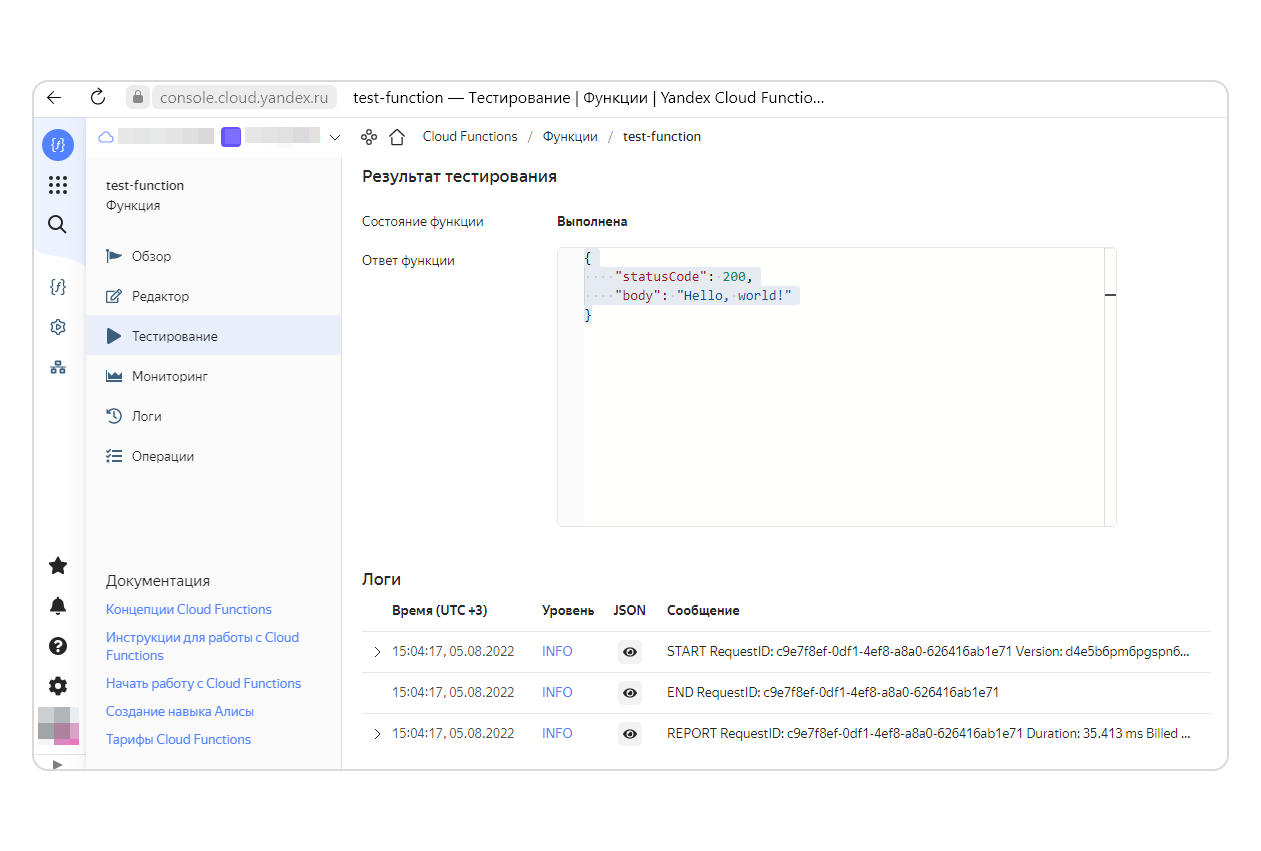Toggle JSON view eye for END row
Image resolution: width=1261 pixels, height=851 pixels.
pos(630,692)
